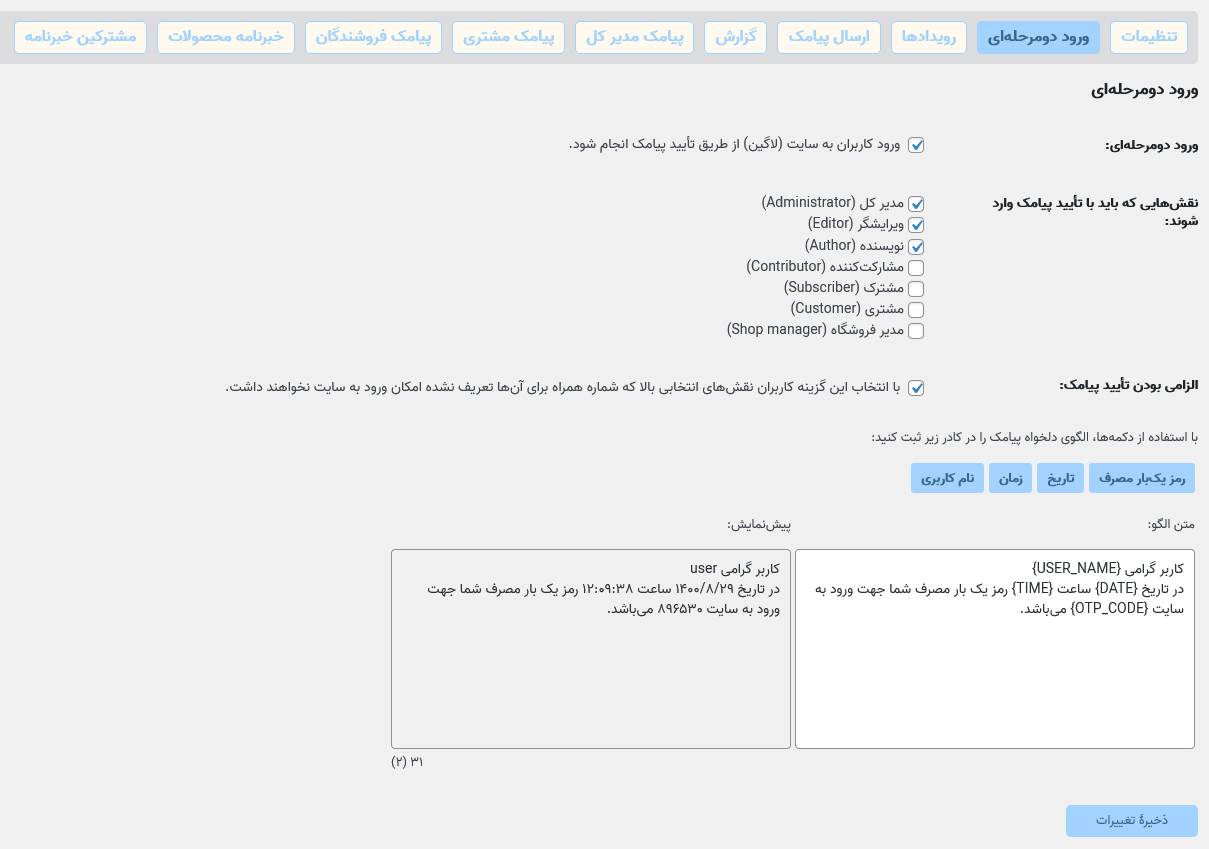Uncheck the مدیر کل (Administrator) role

pos(916,204)
